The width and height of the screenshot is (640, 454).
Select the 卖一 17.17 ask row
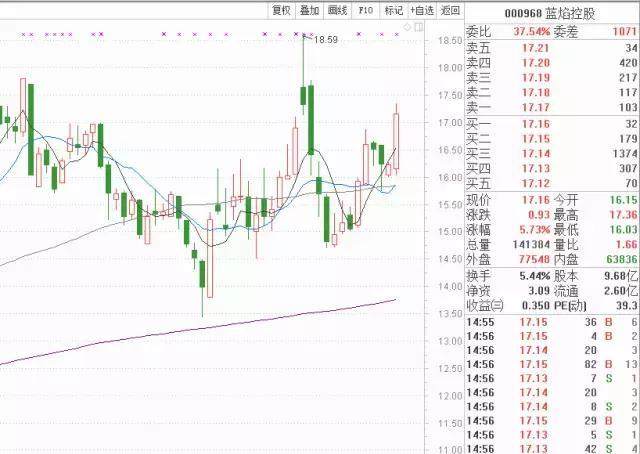pyautogui.click(x=552, y=107)
